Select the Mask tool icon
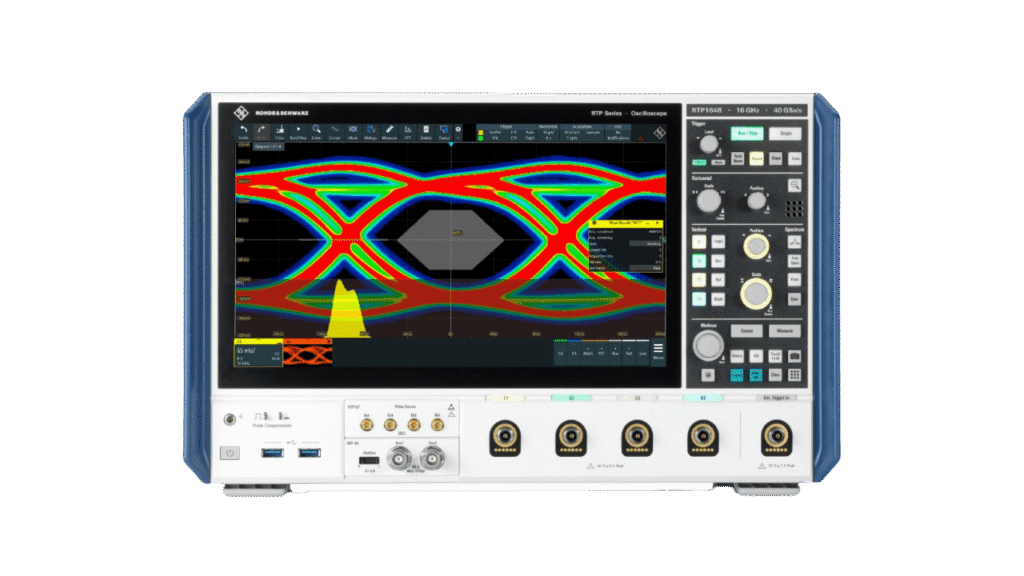The height and width of the screenshot is (576, 1024). point(352,132)
